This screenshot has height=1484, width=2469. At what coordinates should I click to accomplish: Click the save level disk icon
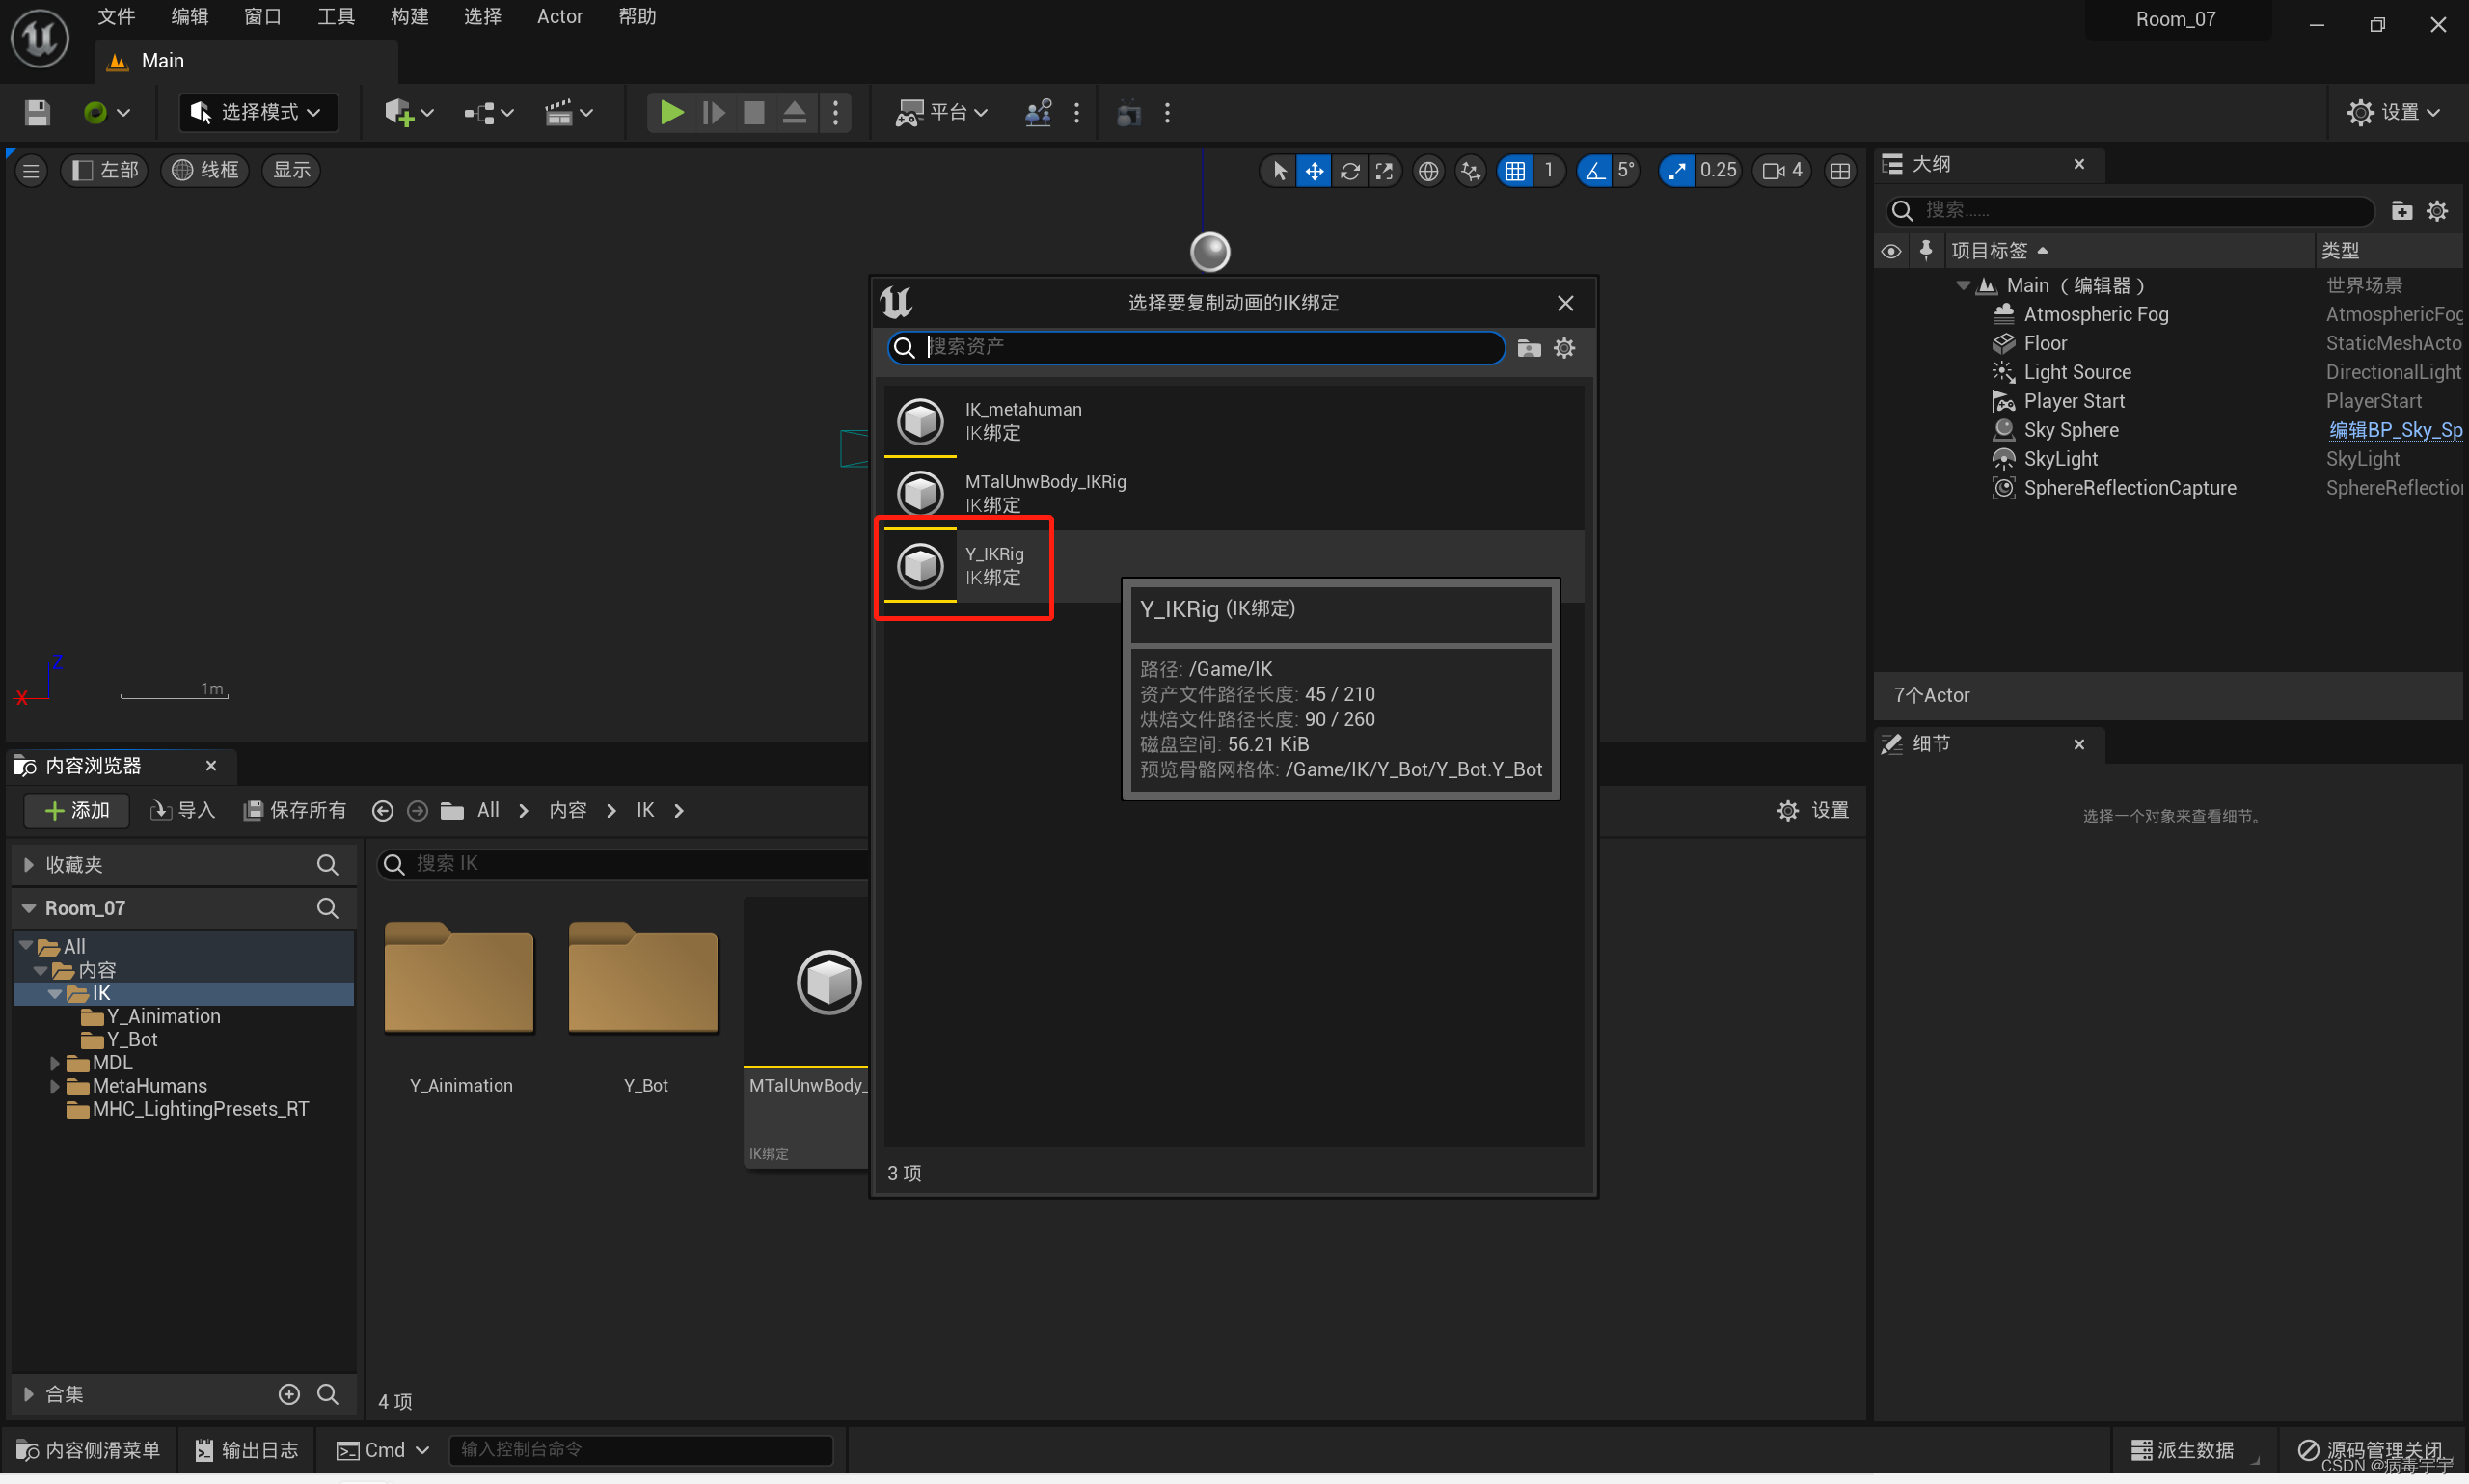tap(37, 112)
